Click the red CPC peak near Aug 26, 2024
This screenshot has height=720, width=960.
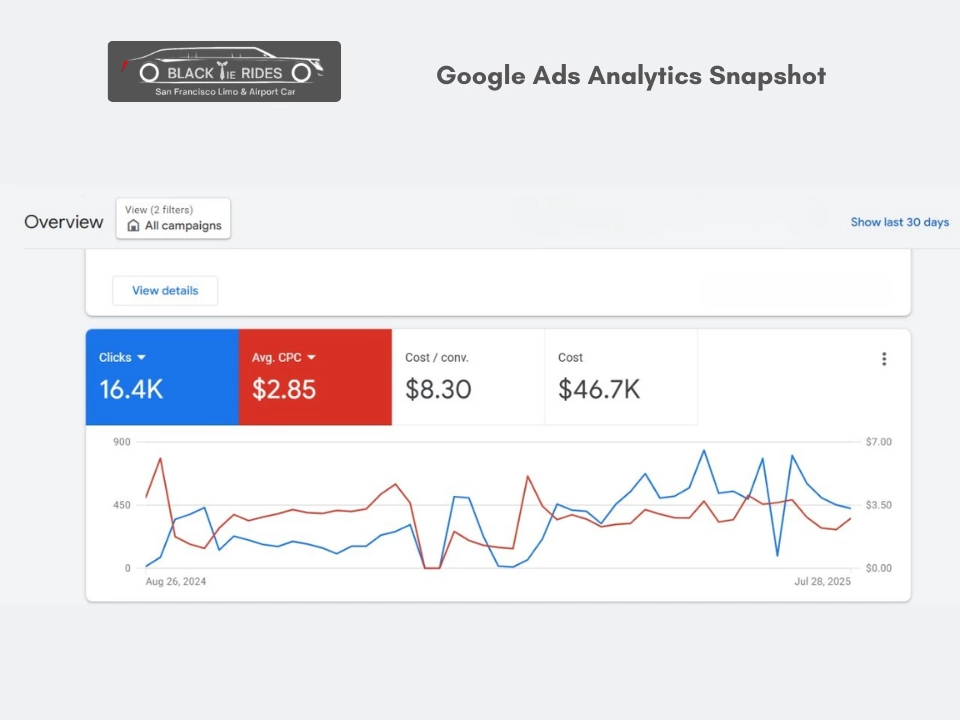coord(160,458)
